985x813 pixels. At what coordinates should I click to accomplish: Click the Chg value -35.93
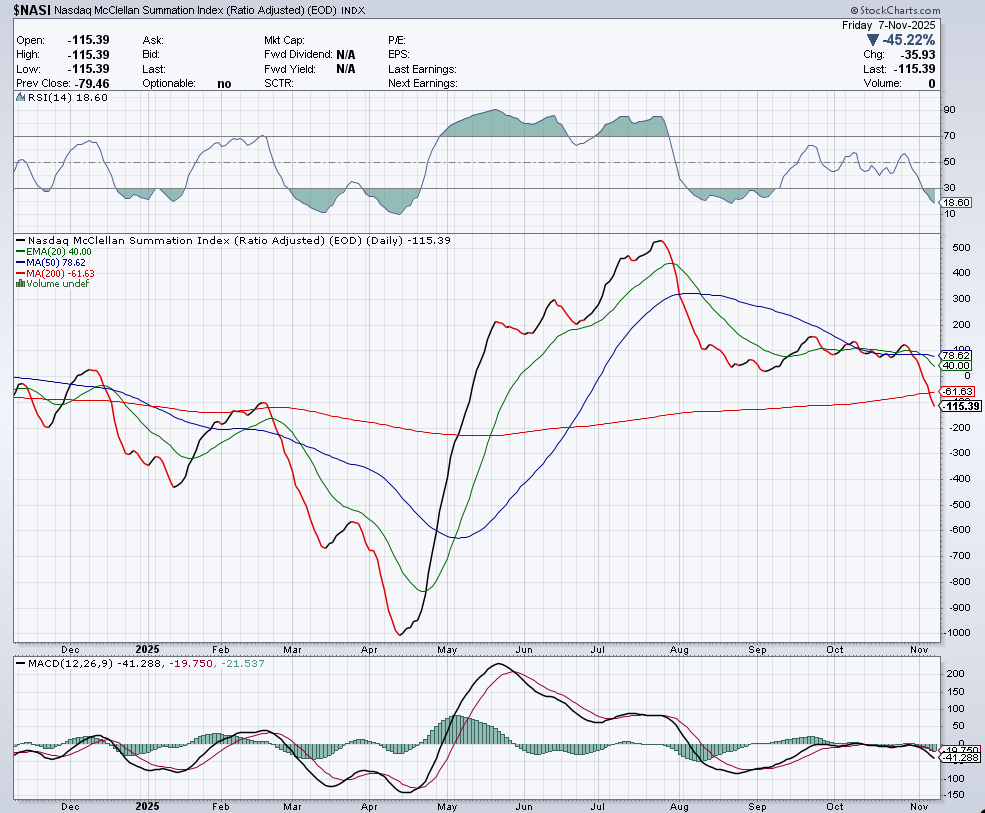click(x=918, y=55)
